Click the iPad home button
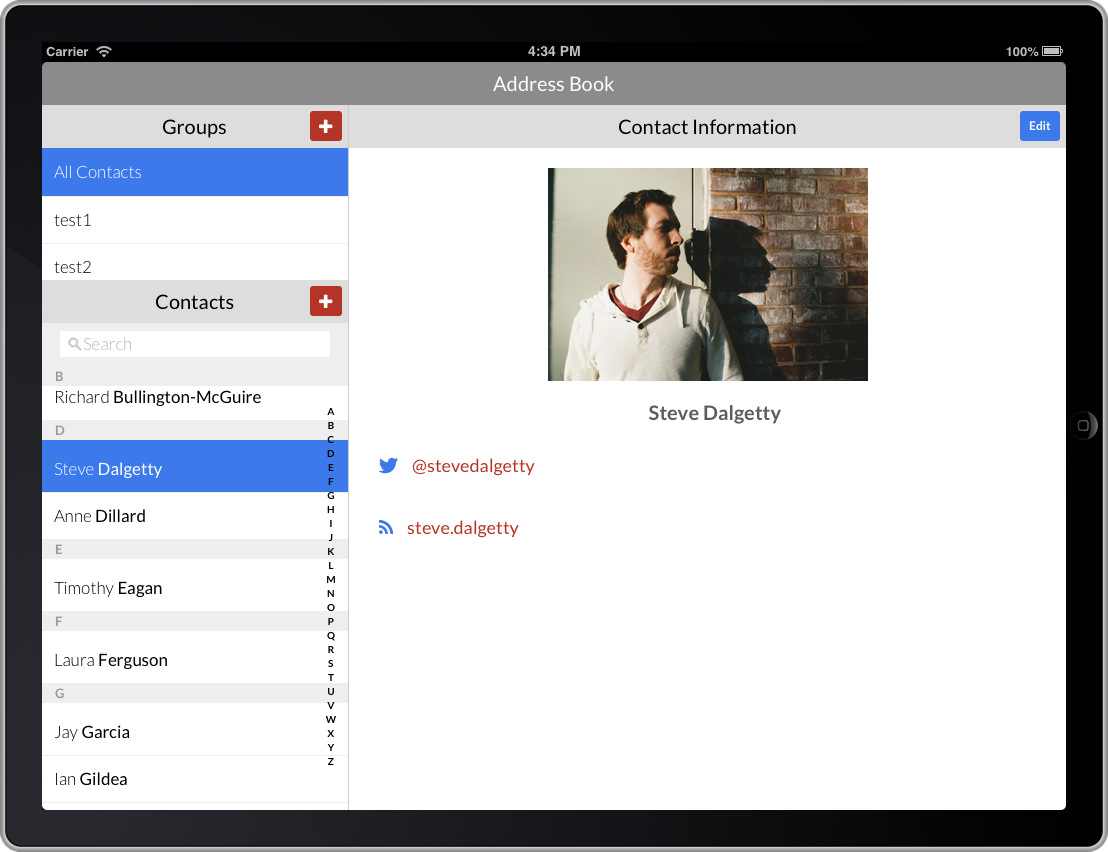The image size is (1108, 852). point(1083,425)
